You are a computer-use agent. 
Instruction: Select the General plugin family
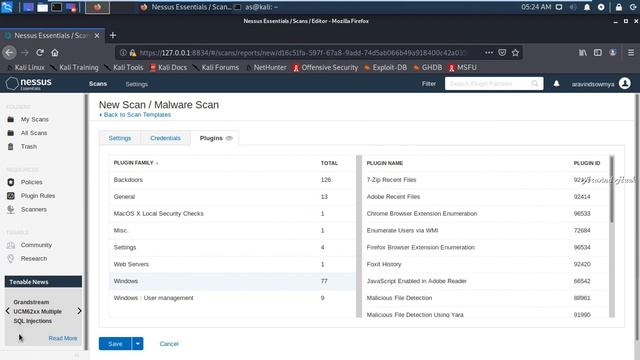click(x=232, y=196)
